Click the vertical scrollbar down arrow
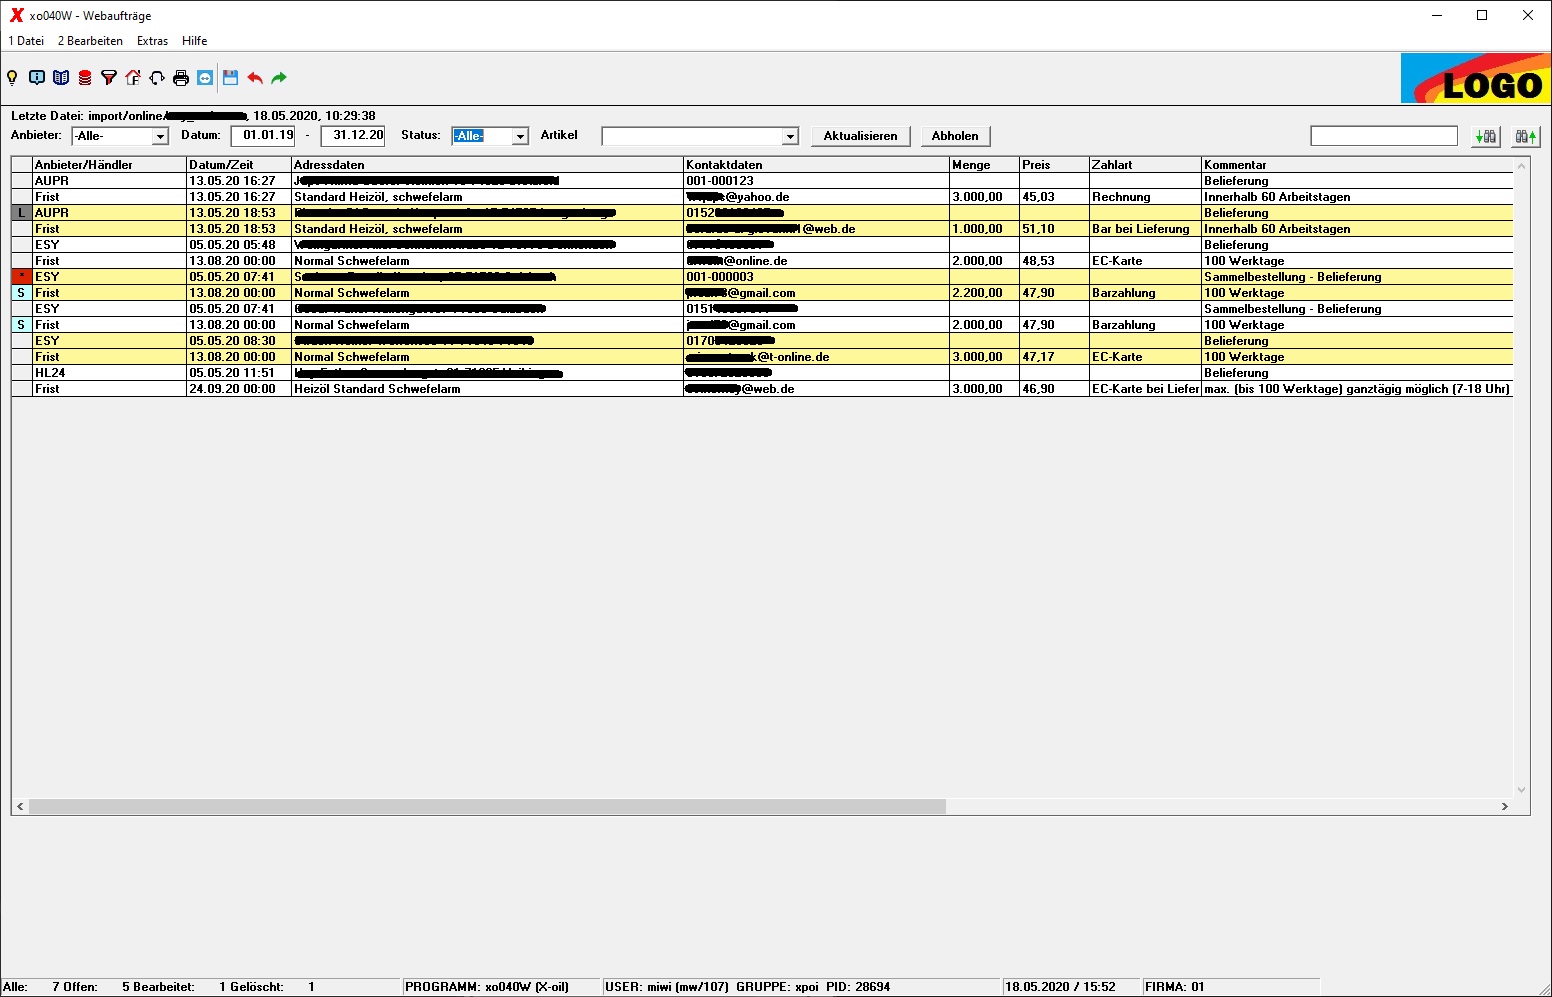This screenshot has height=997, width=1552. (1521, 789)
